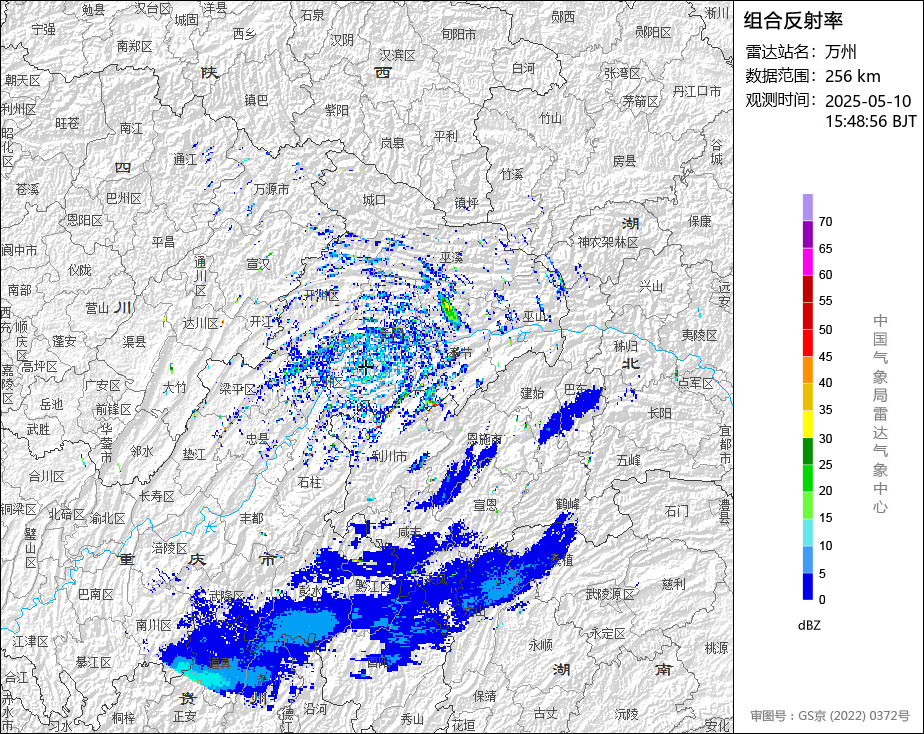
Task: Select the light purple 70 dBZ legend swatch
Action: coord(807,207)
